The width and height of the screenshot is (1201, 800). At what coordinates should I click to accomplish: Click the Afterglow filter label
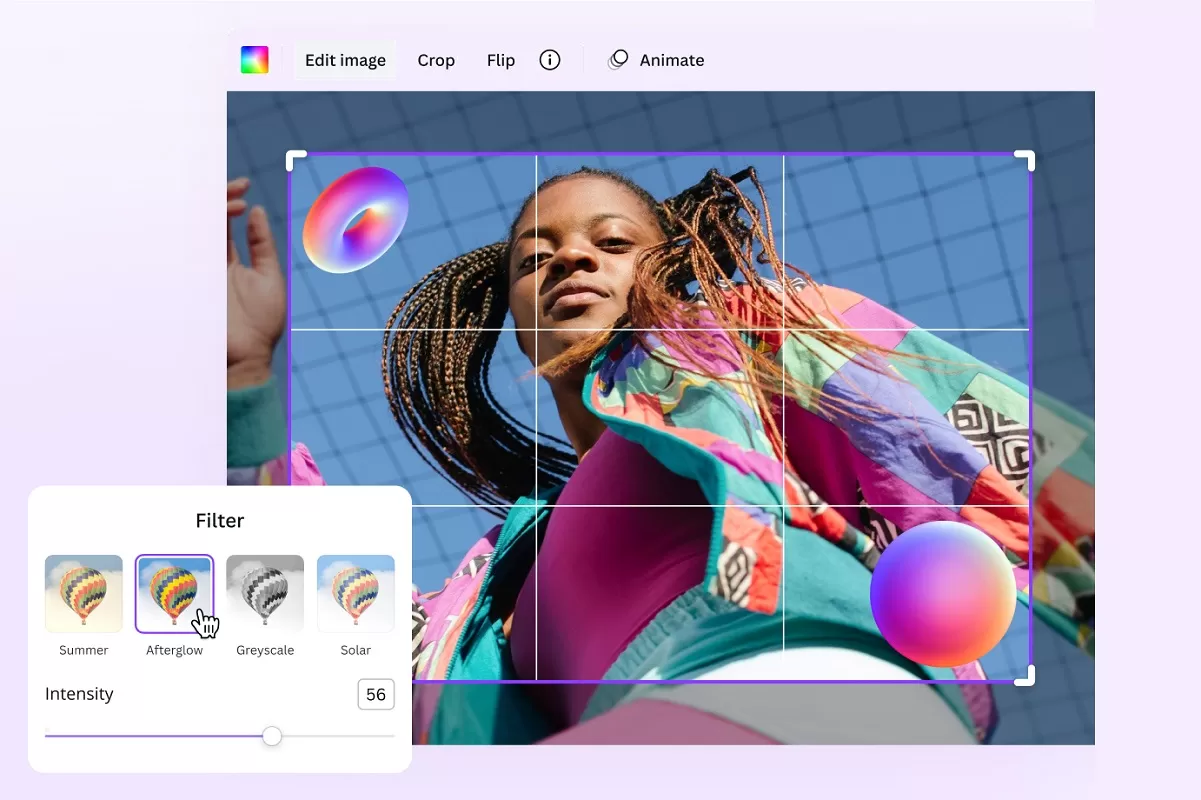coord(175,650)
